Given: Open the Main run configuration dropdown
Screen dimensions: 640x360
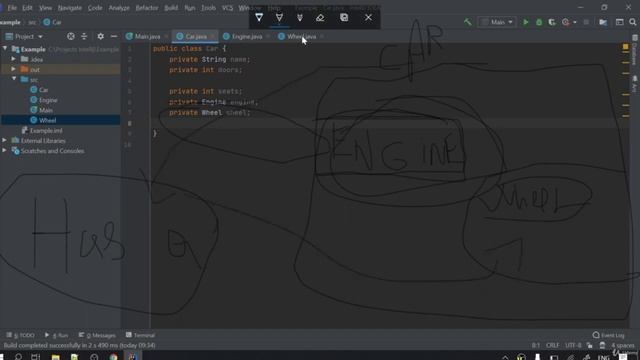Looking at the screenshot, I should (497, 22).
